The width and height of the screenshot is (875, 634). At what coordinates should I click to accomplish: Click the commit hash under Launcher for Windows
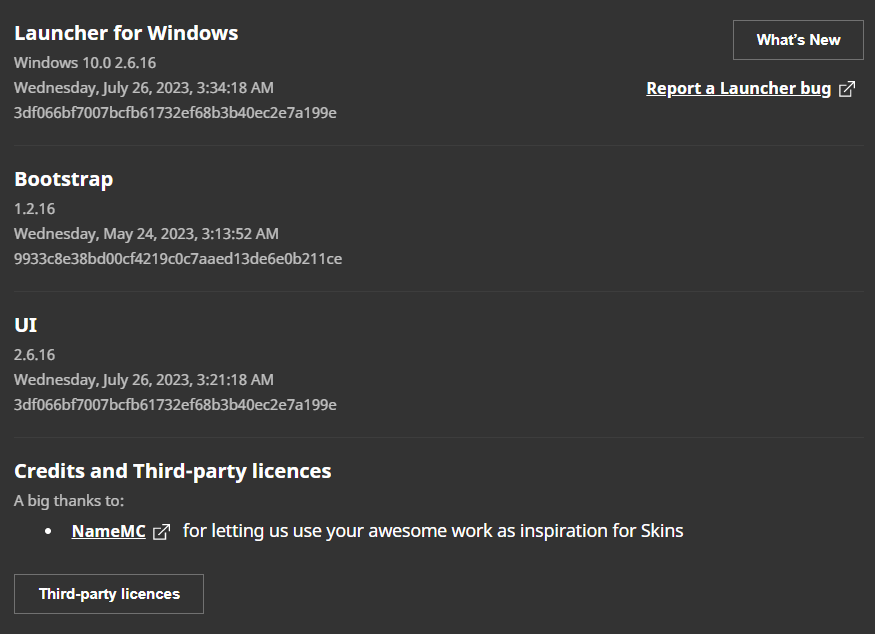[175, 112]
